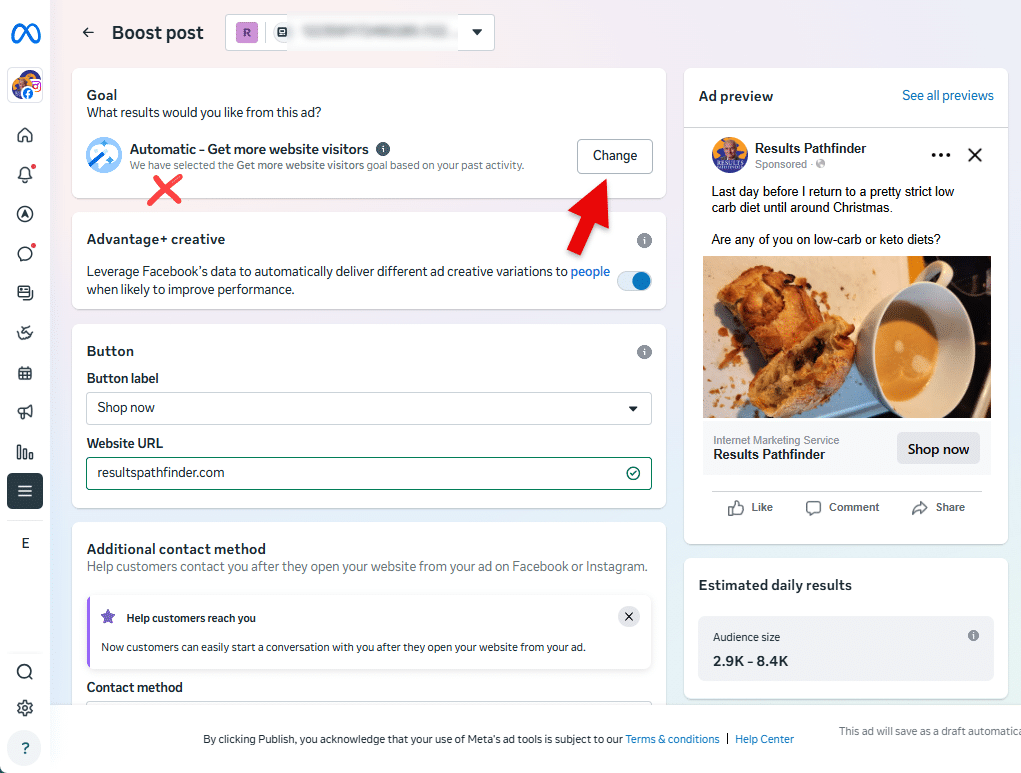The height and width of the screenshot is (773, 1021).
Task: Click the Change goal button
Action: [614, 156]
